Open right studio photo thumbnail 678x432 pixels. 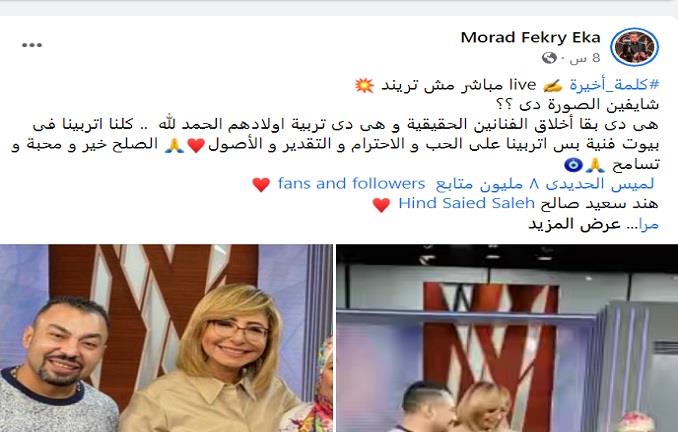pyautogui.click(x=507, y=338)
